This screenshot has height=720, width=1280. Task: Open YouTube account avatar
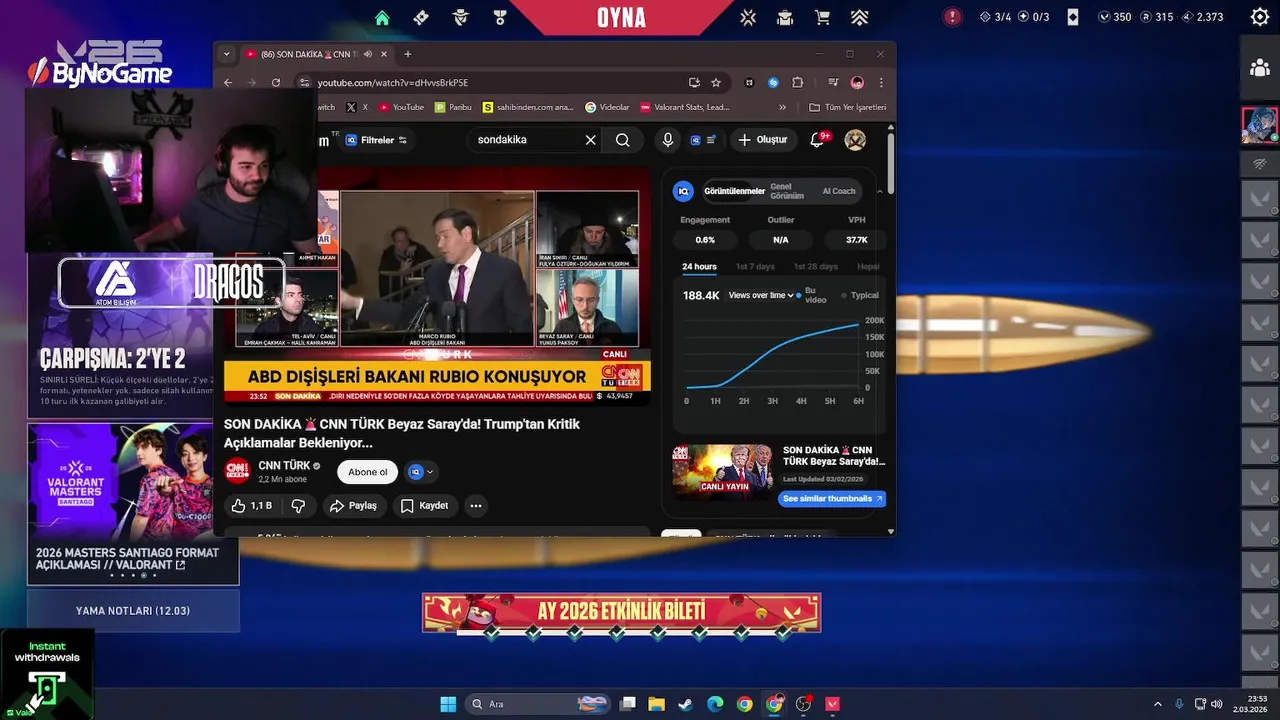pos(855,140)
